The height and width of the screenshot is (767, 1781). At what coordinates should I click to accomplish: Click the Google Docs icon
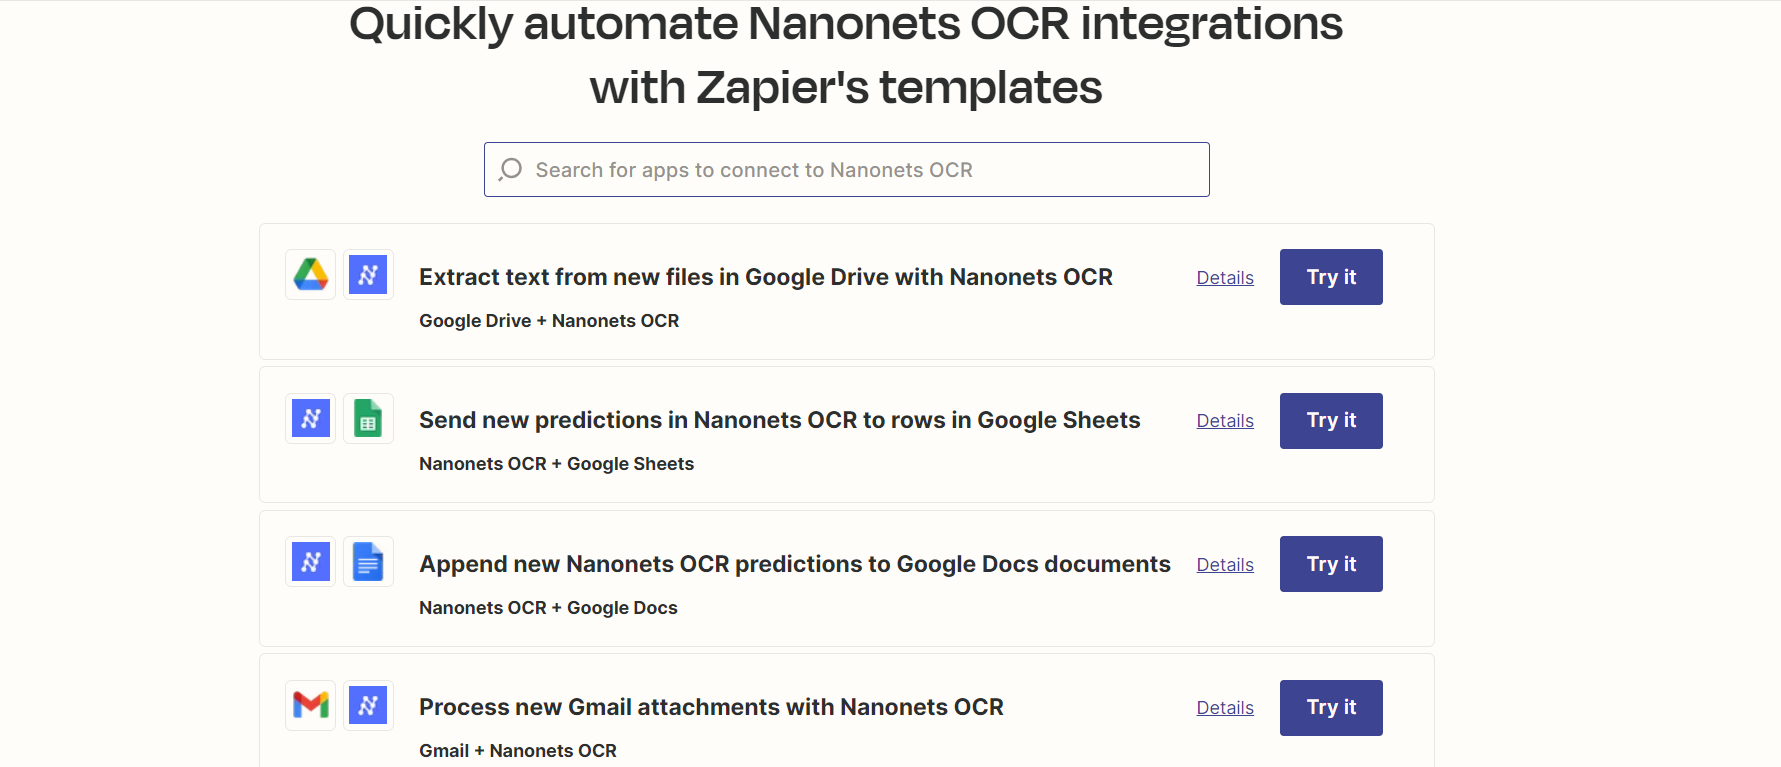(x=368, y=562)
